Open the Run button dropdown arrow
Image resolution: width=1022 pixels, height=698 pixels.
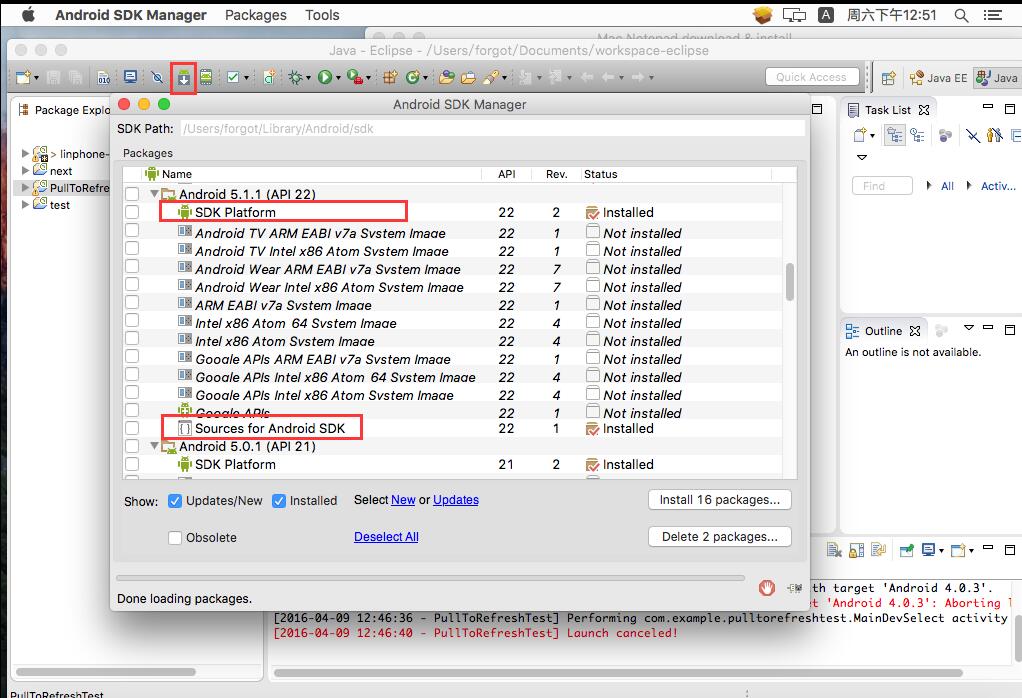tap(338, 78)
